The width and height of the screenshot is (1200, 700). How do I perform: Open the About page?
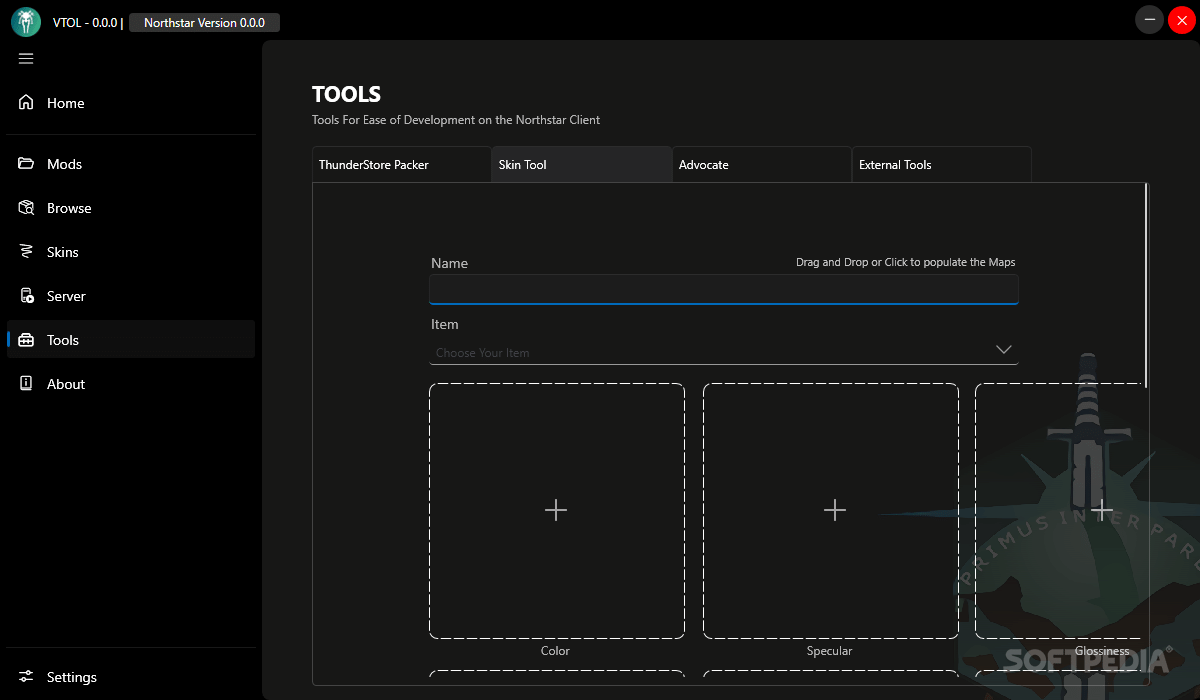pyautogui.click(x=131, y=384)
